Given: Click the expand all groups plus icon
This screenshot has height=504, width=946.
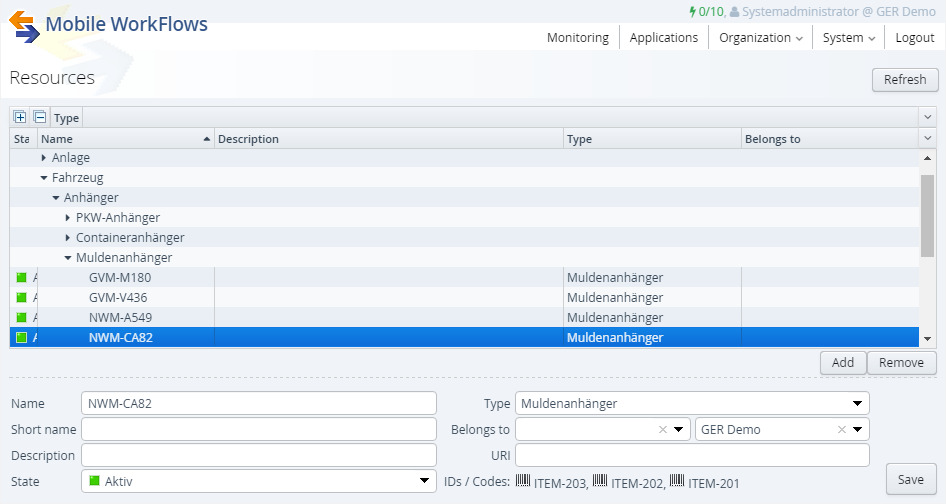Looking at the screenshot, I should [x=20, y=117].
